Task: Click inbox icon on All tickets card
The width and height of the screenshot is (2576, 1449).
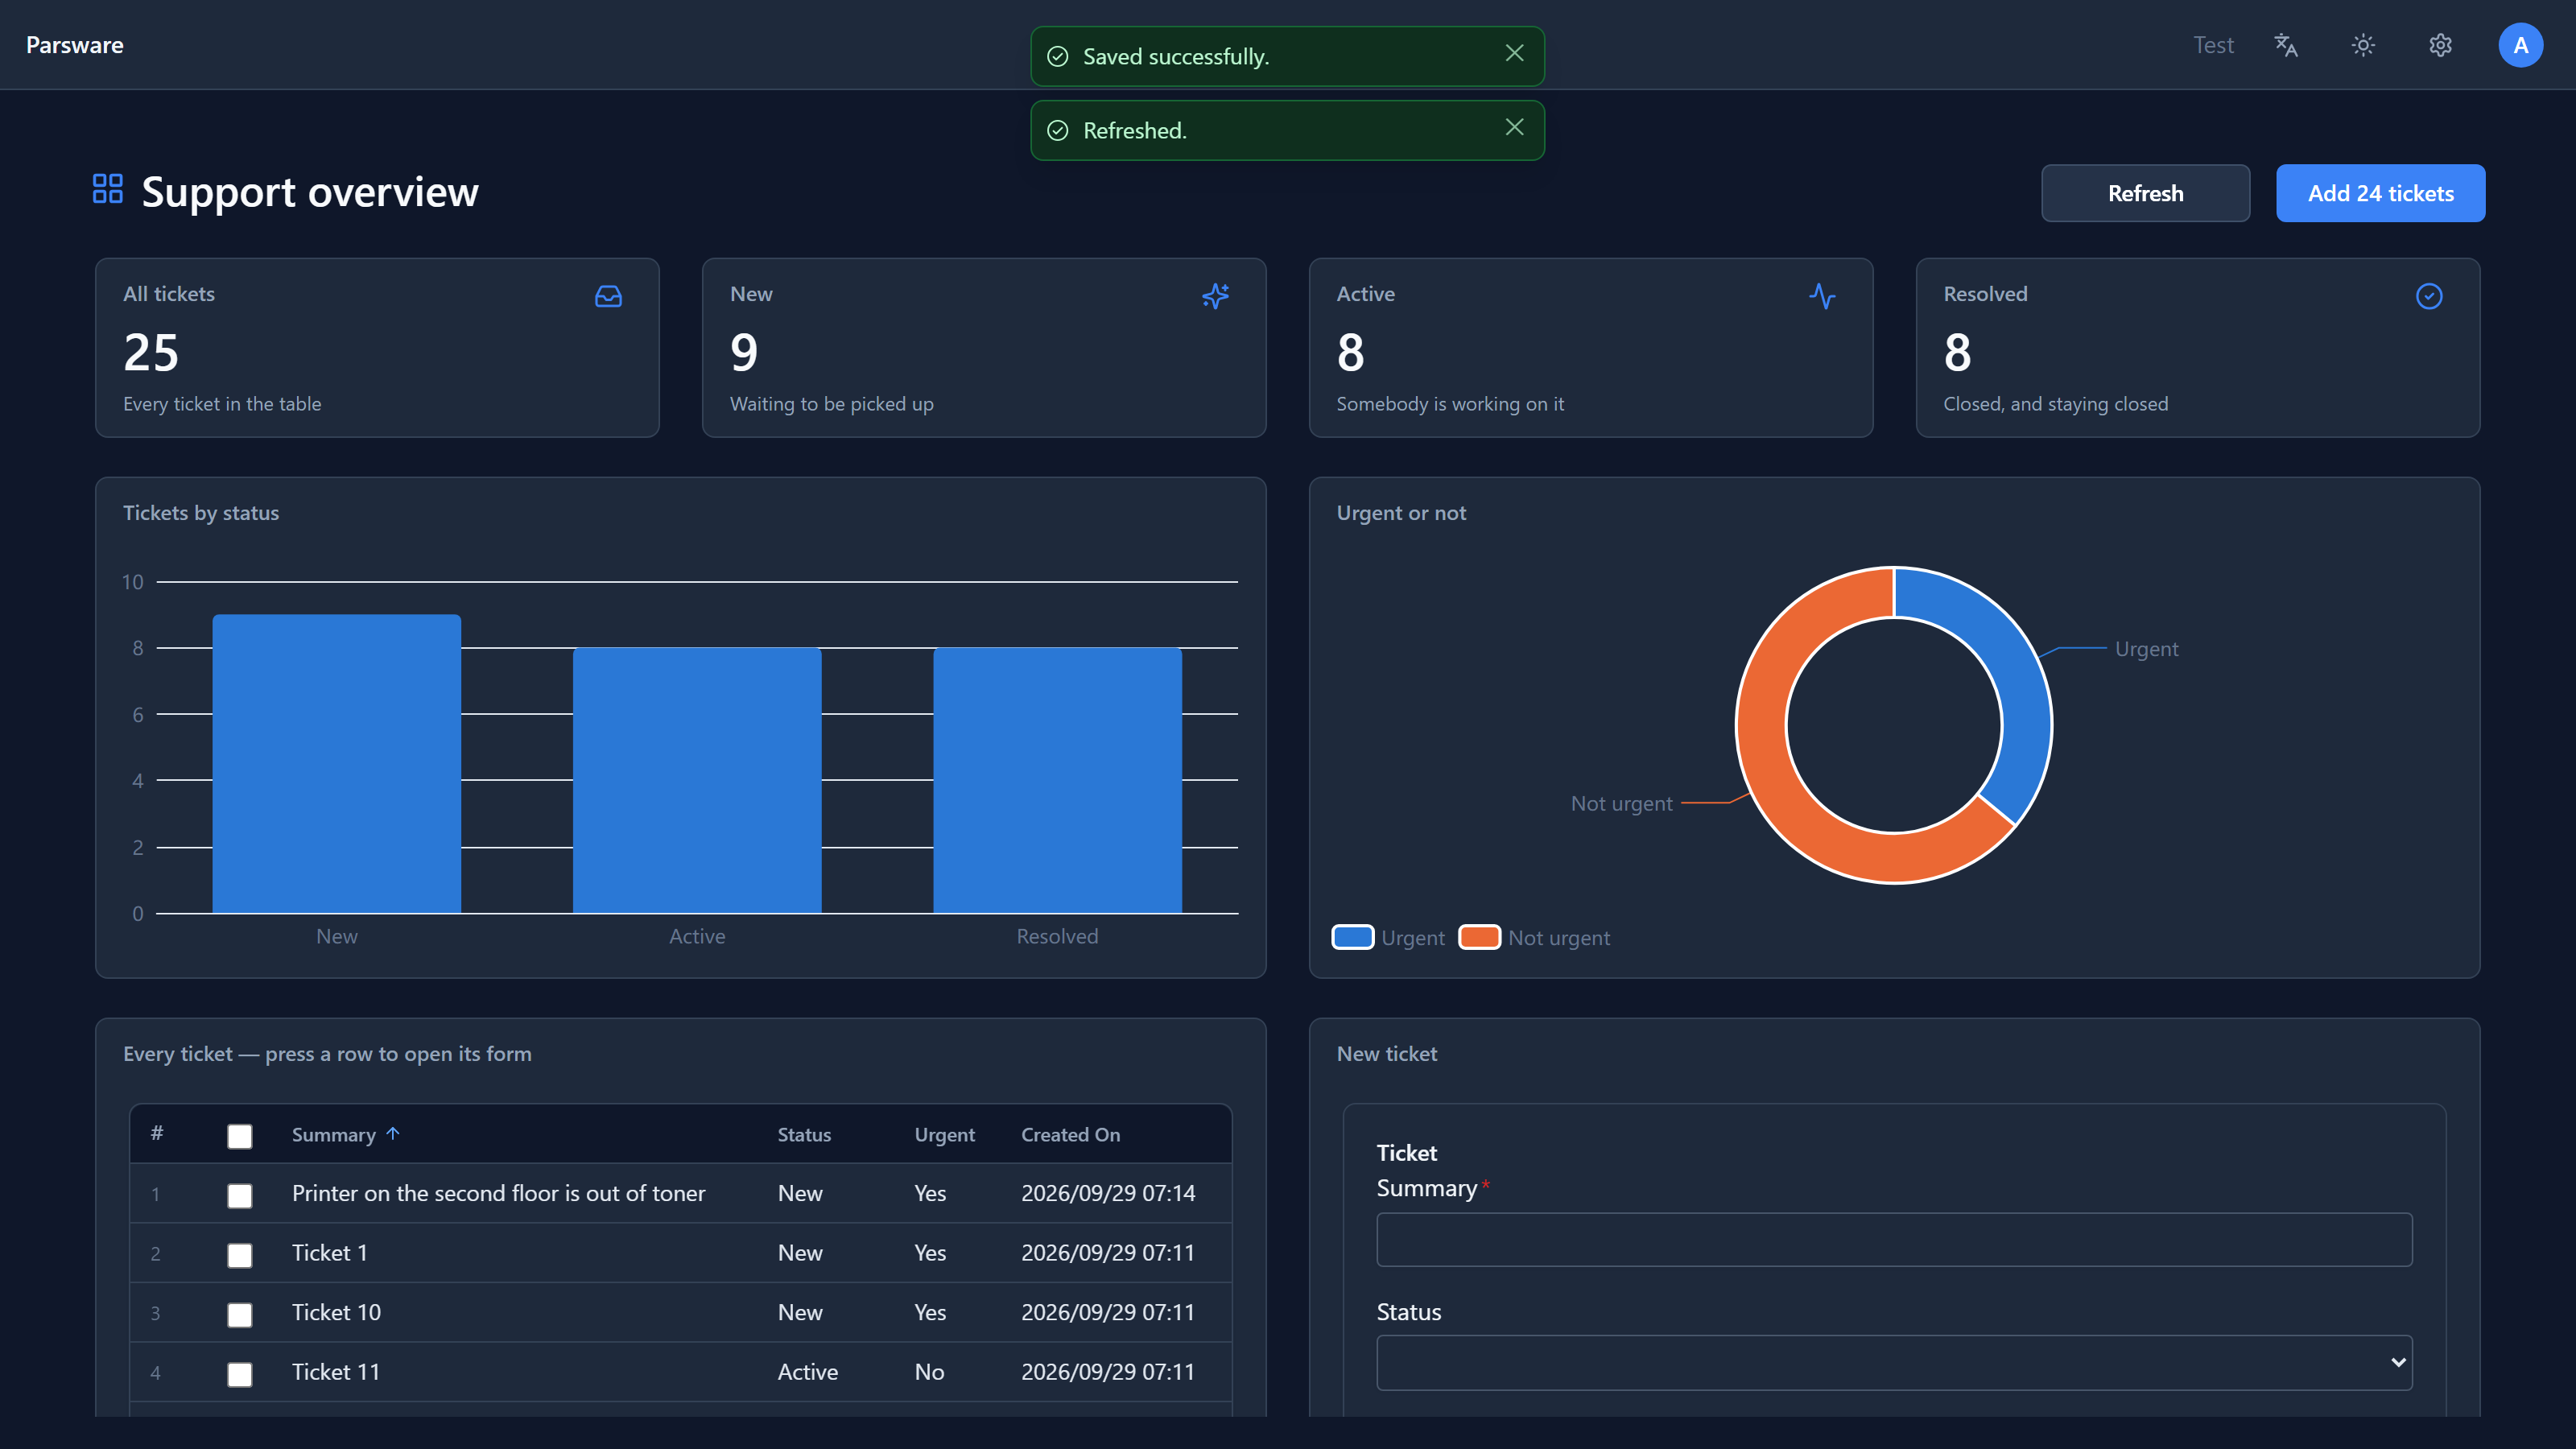Action: pos(608,296)
